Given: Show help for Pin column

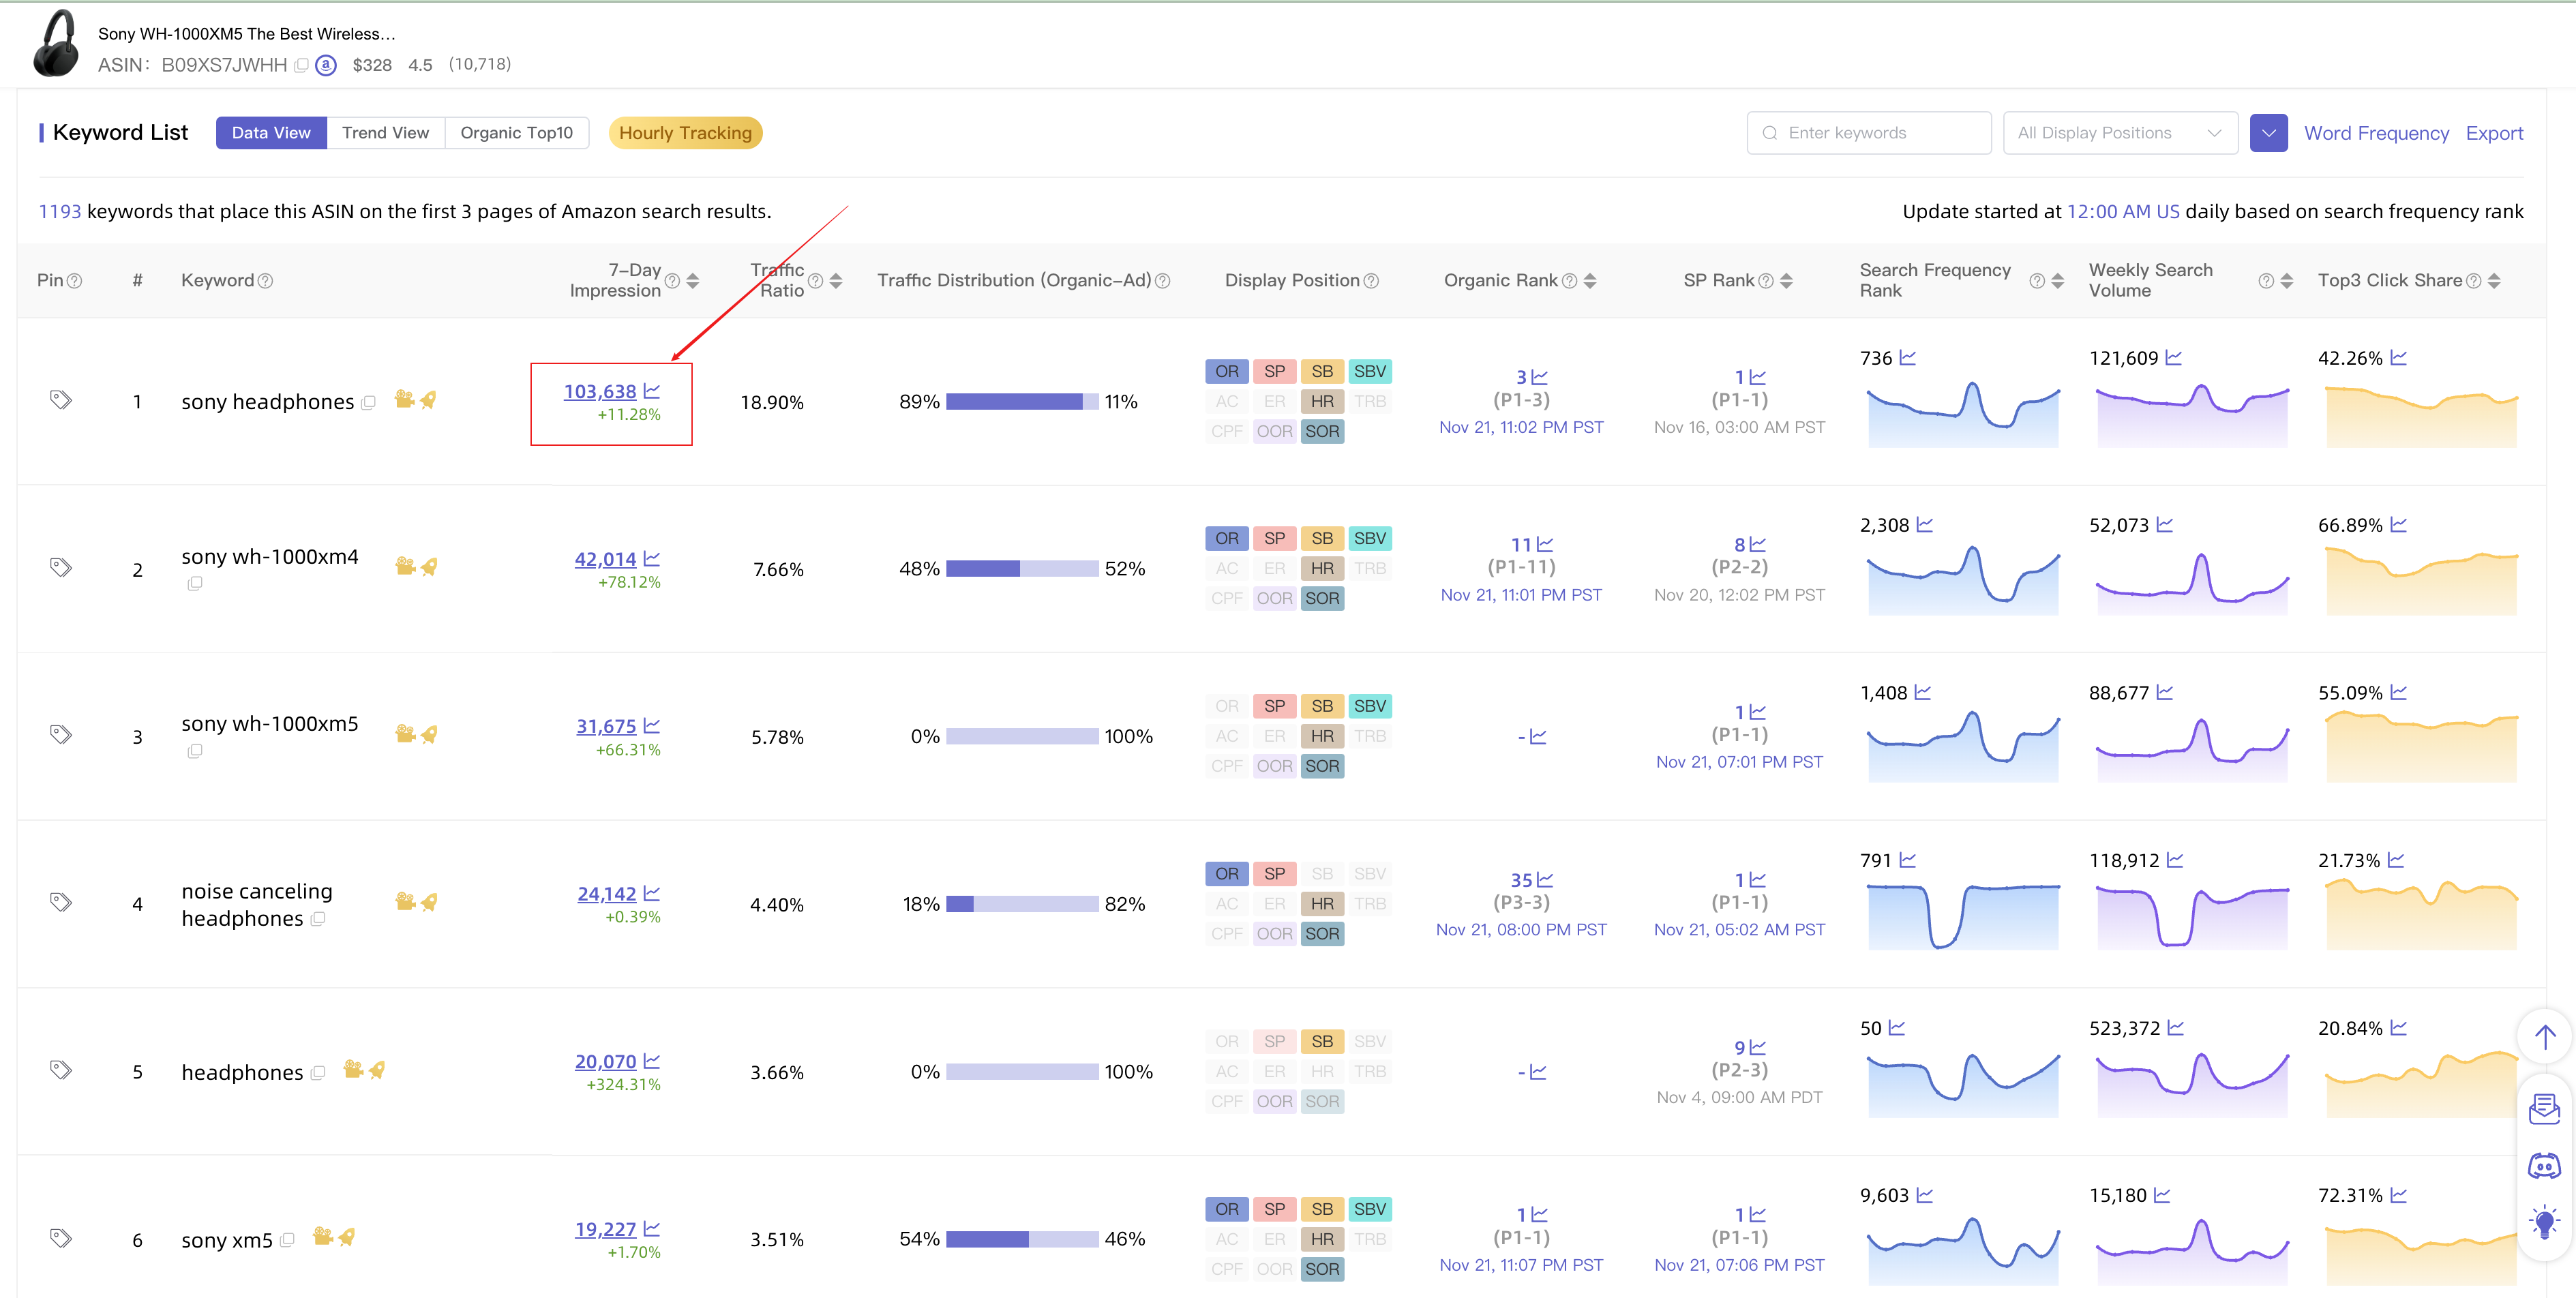Looking at the screenshot, I should point(74,281).
